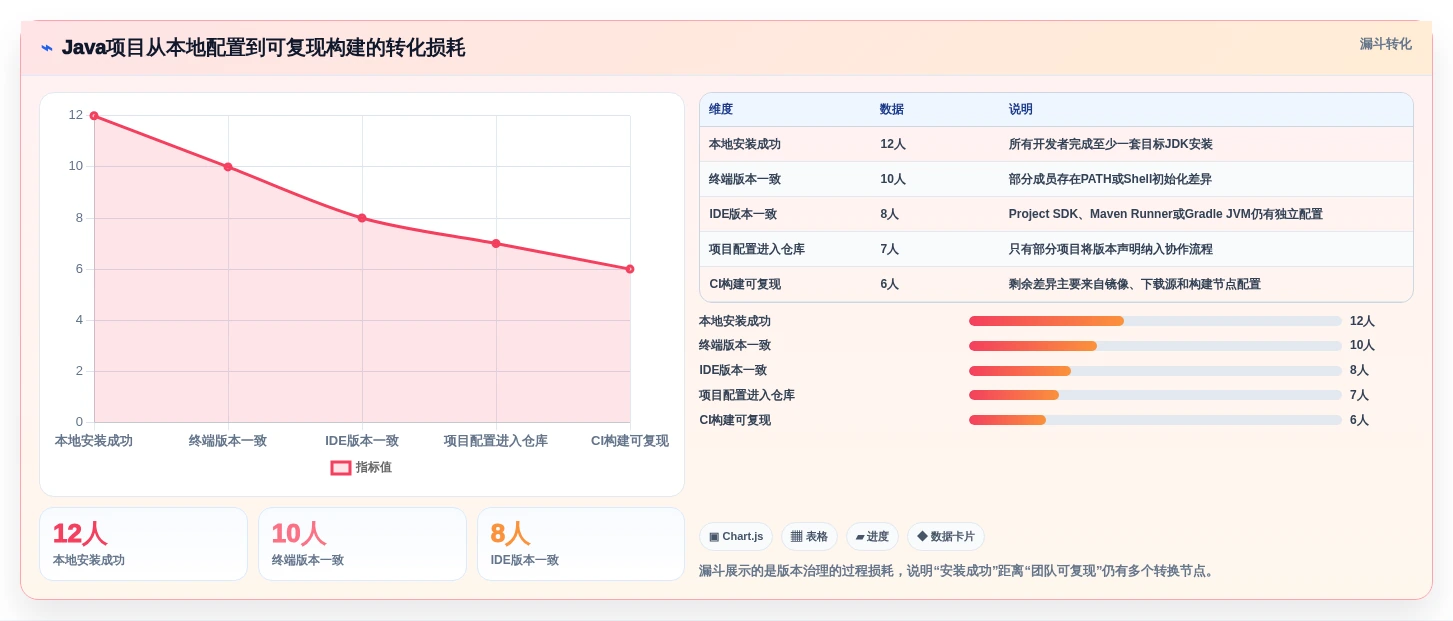Click the title Java项目从本地配置到可复现构建的转化损耗
Viewport: 1453px width, 621px height.
click(263, 48)
